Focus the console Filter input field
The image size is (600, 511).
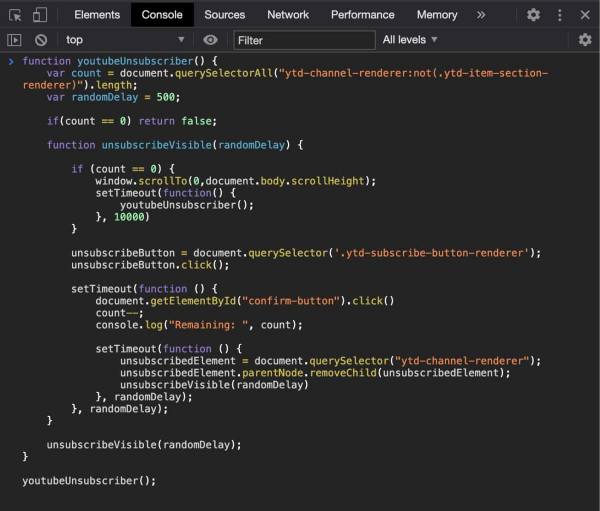coord(304,40)
